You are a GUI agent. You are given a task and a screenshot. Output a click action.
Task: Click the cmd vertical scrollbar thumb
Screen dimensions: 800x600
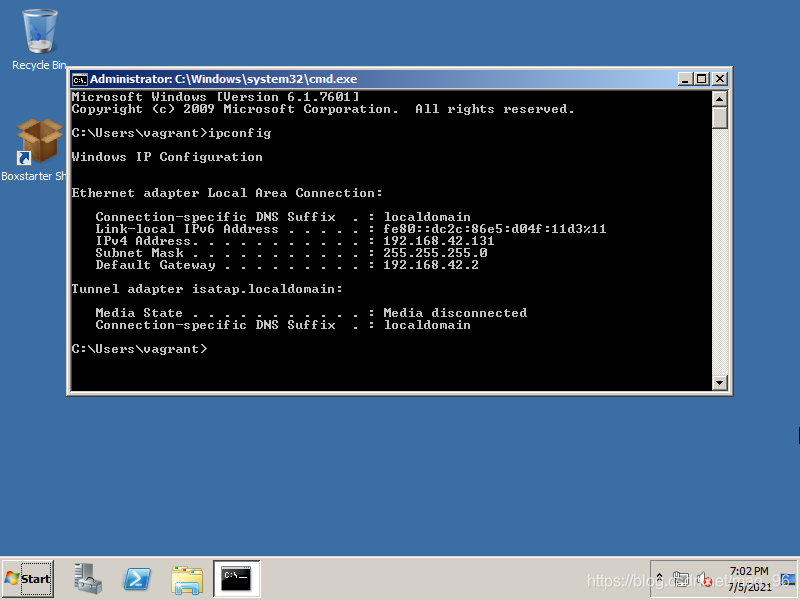(x=719, y=117)
